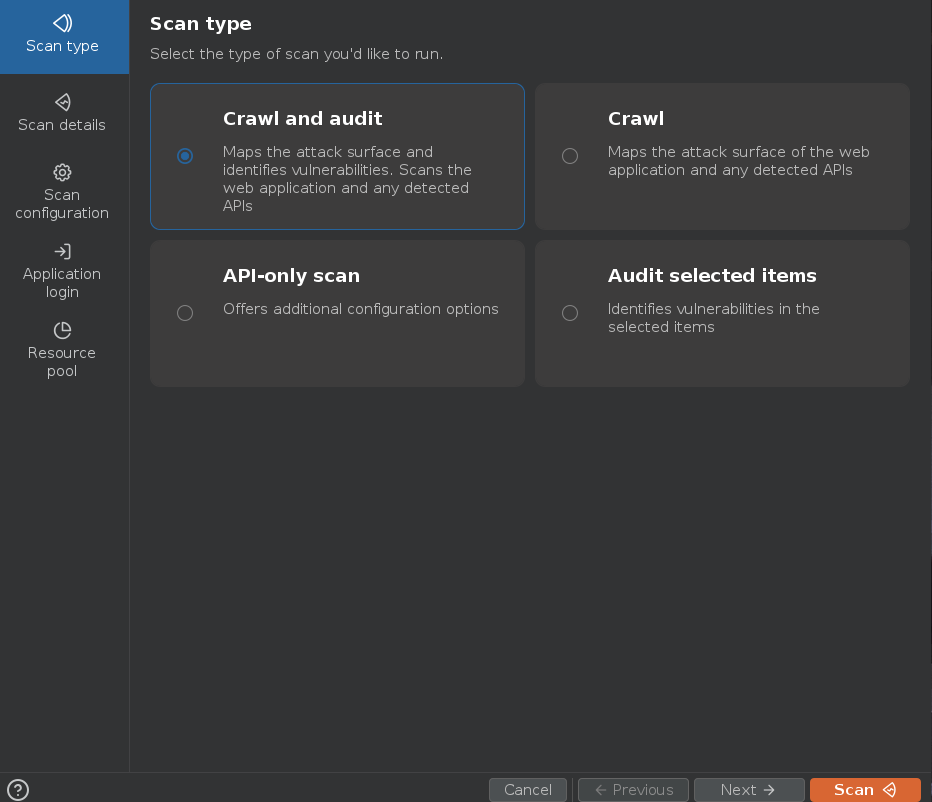The image size is (932, 802).
Task: Click the Previous button
Action: pyautogui.click(x=633, y=790)
